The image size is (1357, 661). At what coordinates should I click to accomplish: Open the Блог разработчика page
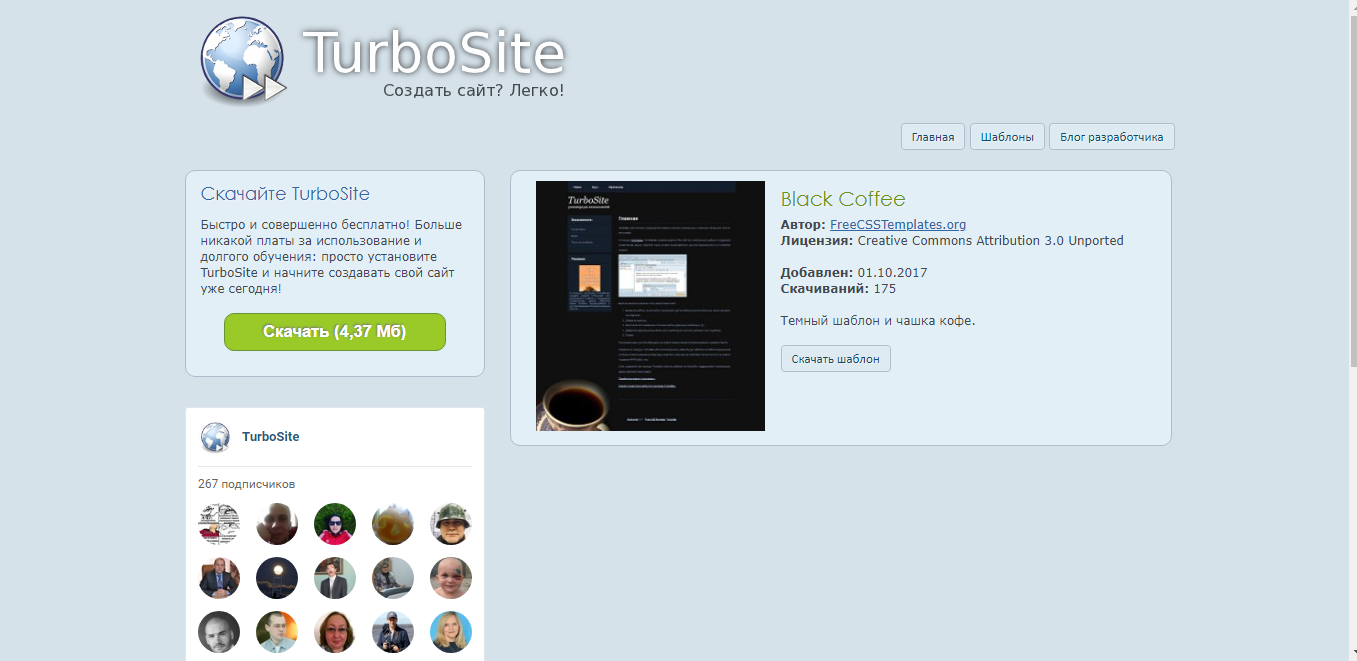[1111, 136]
